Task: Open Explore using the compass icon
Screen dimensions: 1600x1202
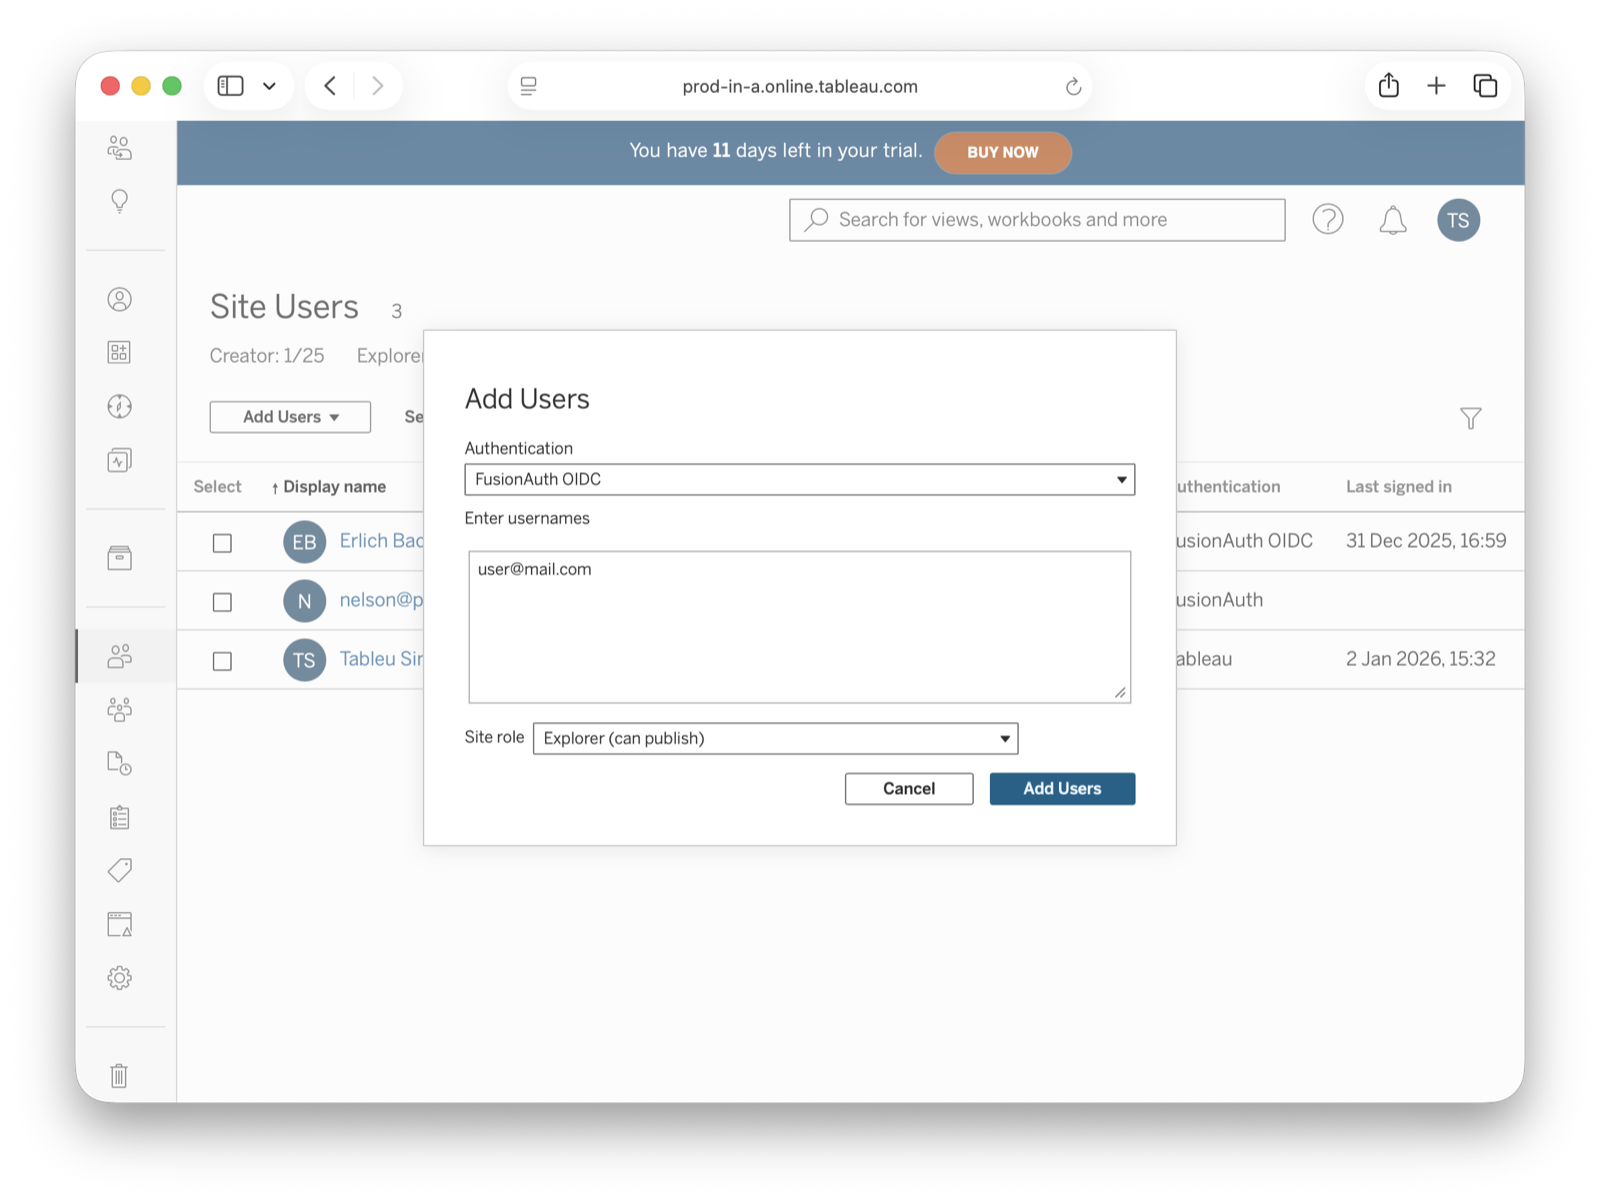Action: pyautogui.click(x=119, y=407)
